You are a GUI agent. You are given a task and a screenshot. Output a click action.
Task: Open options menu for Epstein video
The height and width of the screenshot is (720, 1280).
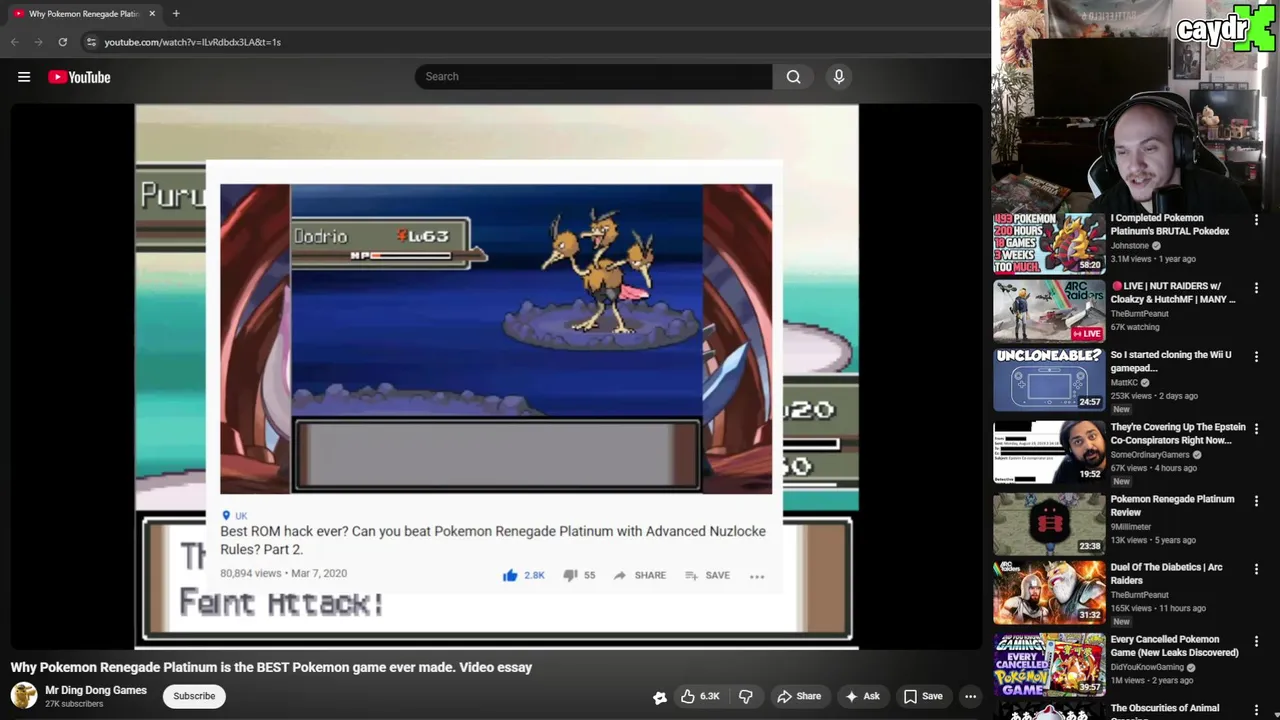point(1256,429)
